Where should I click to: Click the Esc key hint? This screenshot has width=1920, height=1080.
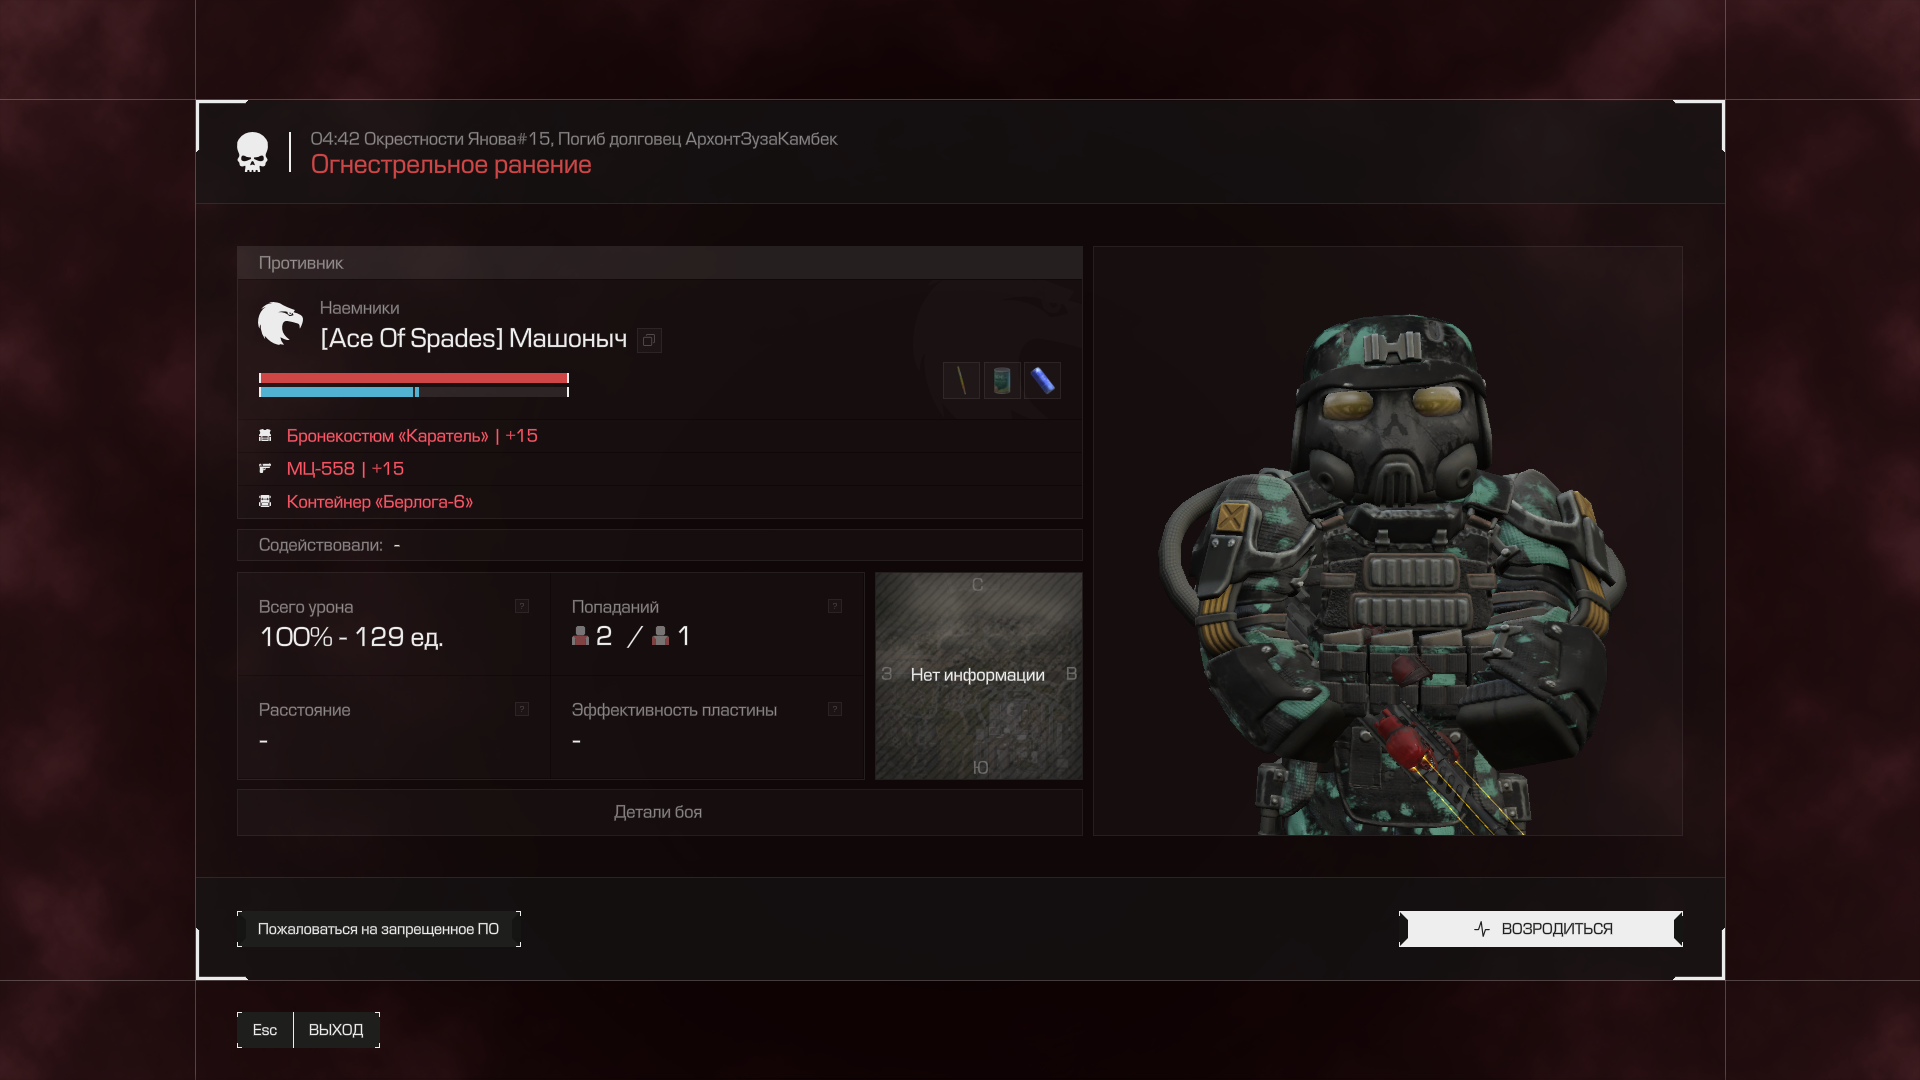(265, 1030)
